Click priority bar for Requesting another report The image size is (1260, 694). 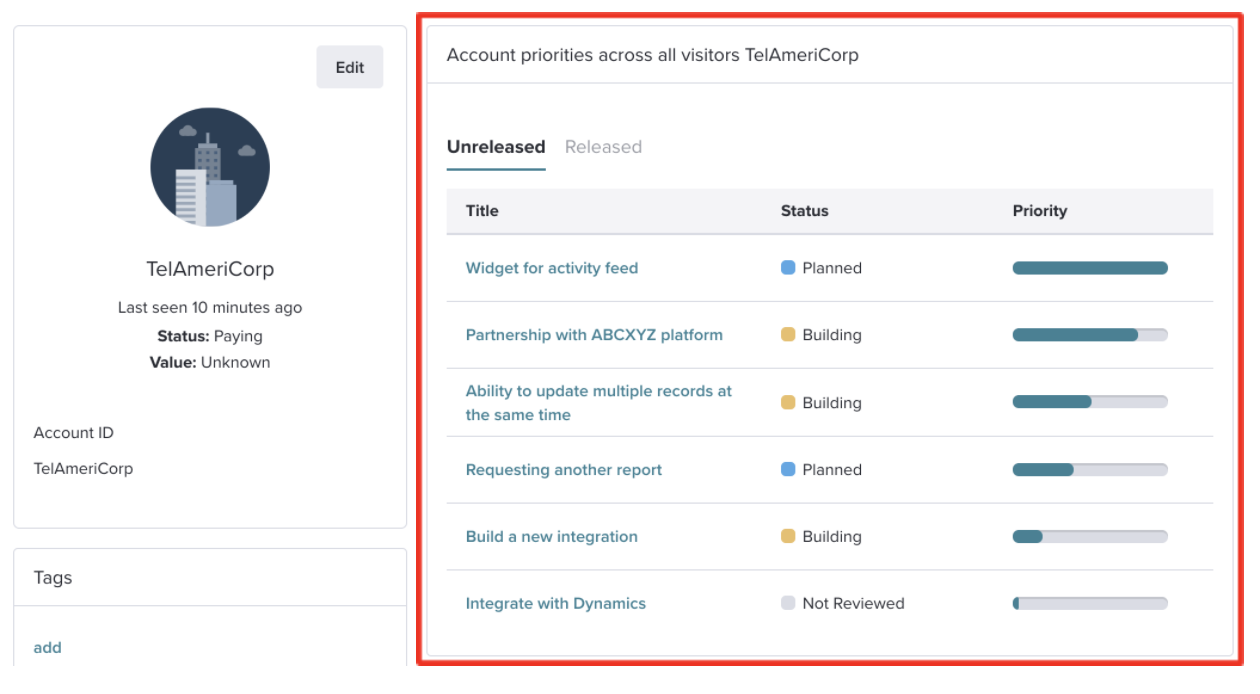click(1090, 470)
